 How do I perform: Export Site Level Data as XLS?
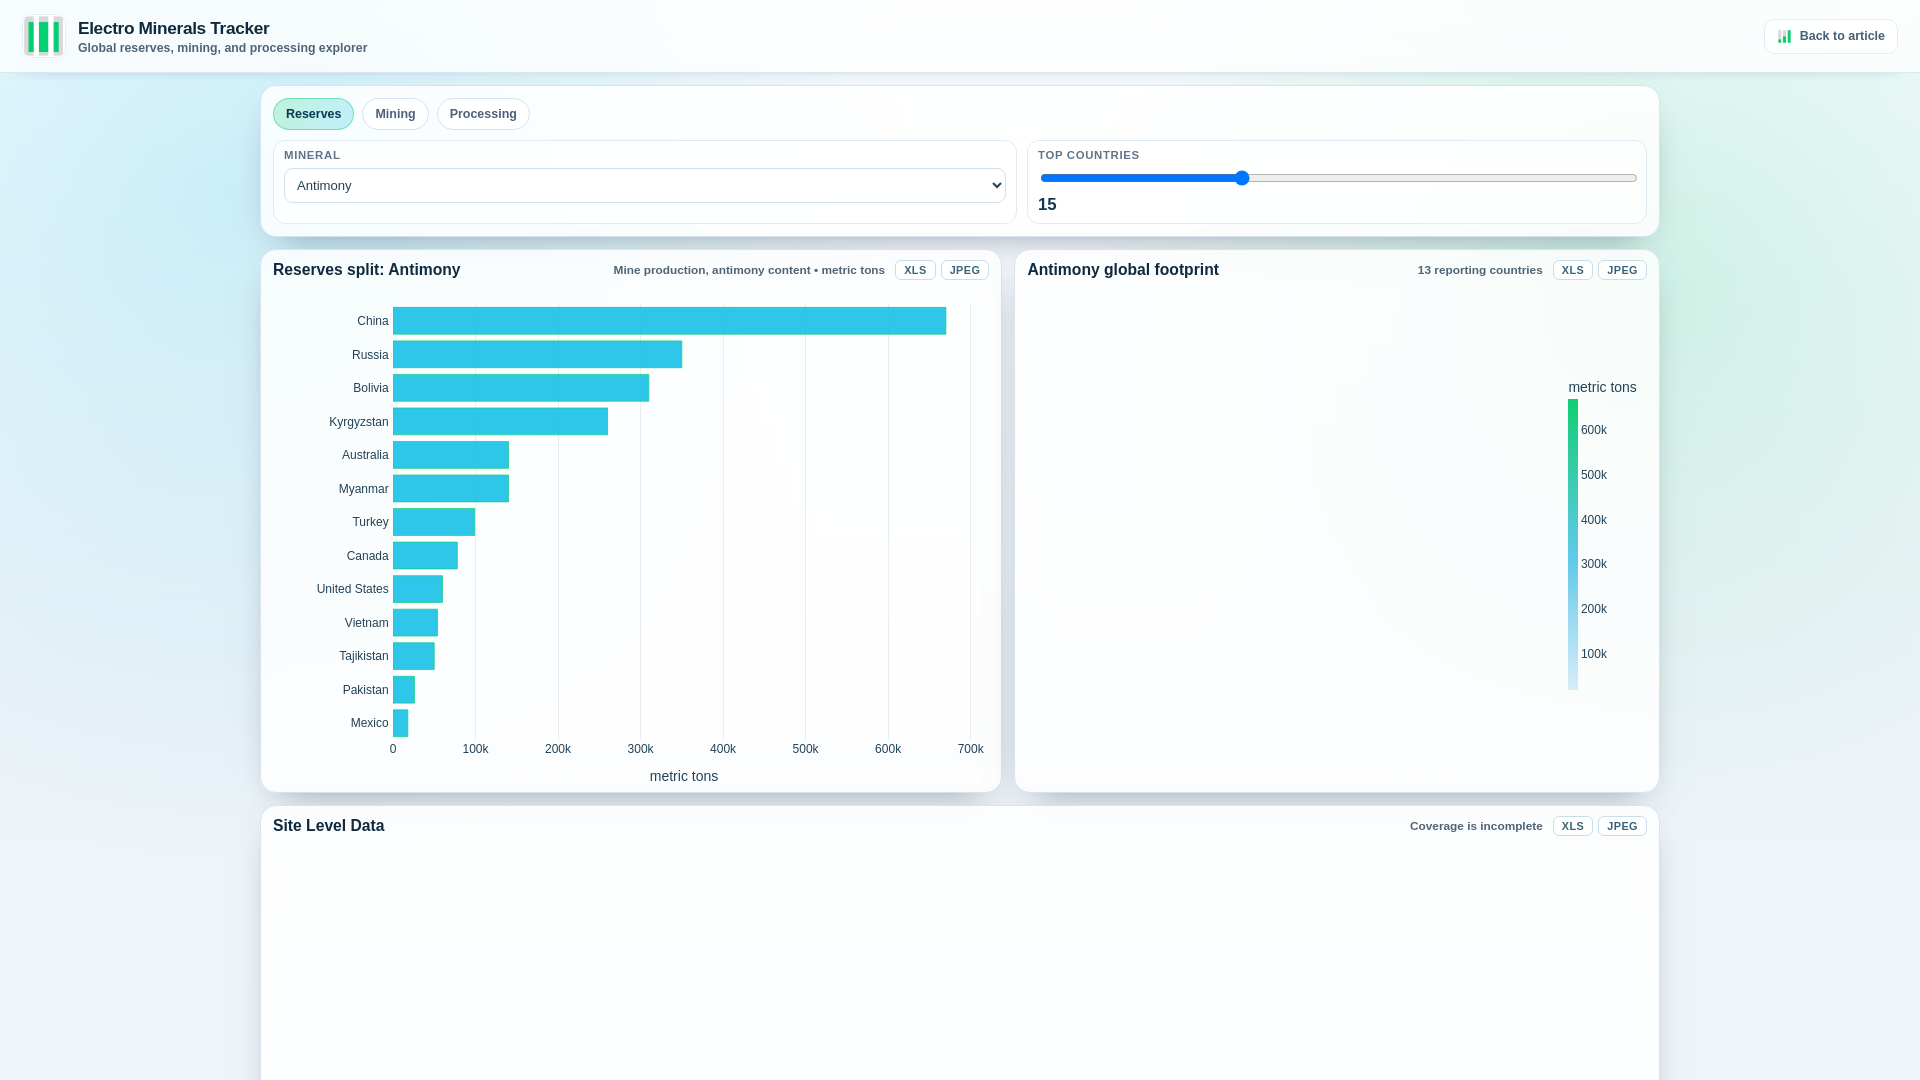pos(1572,826)
